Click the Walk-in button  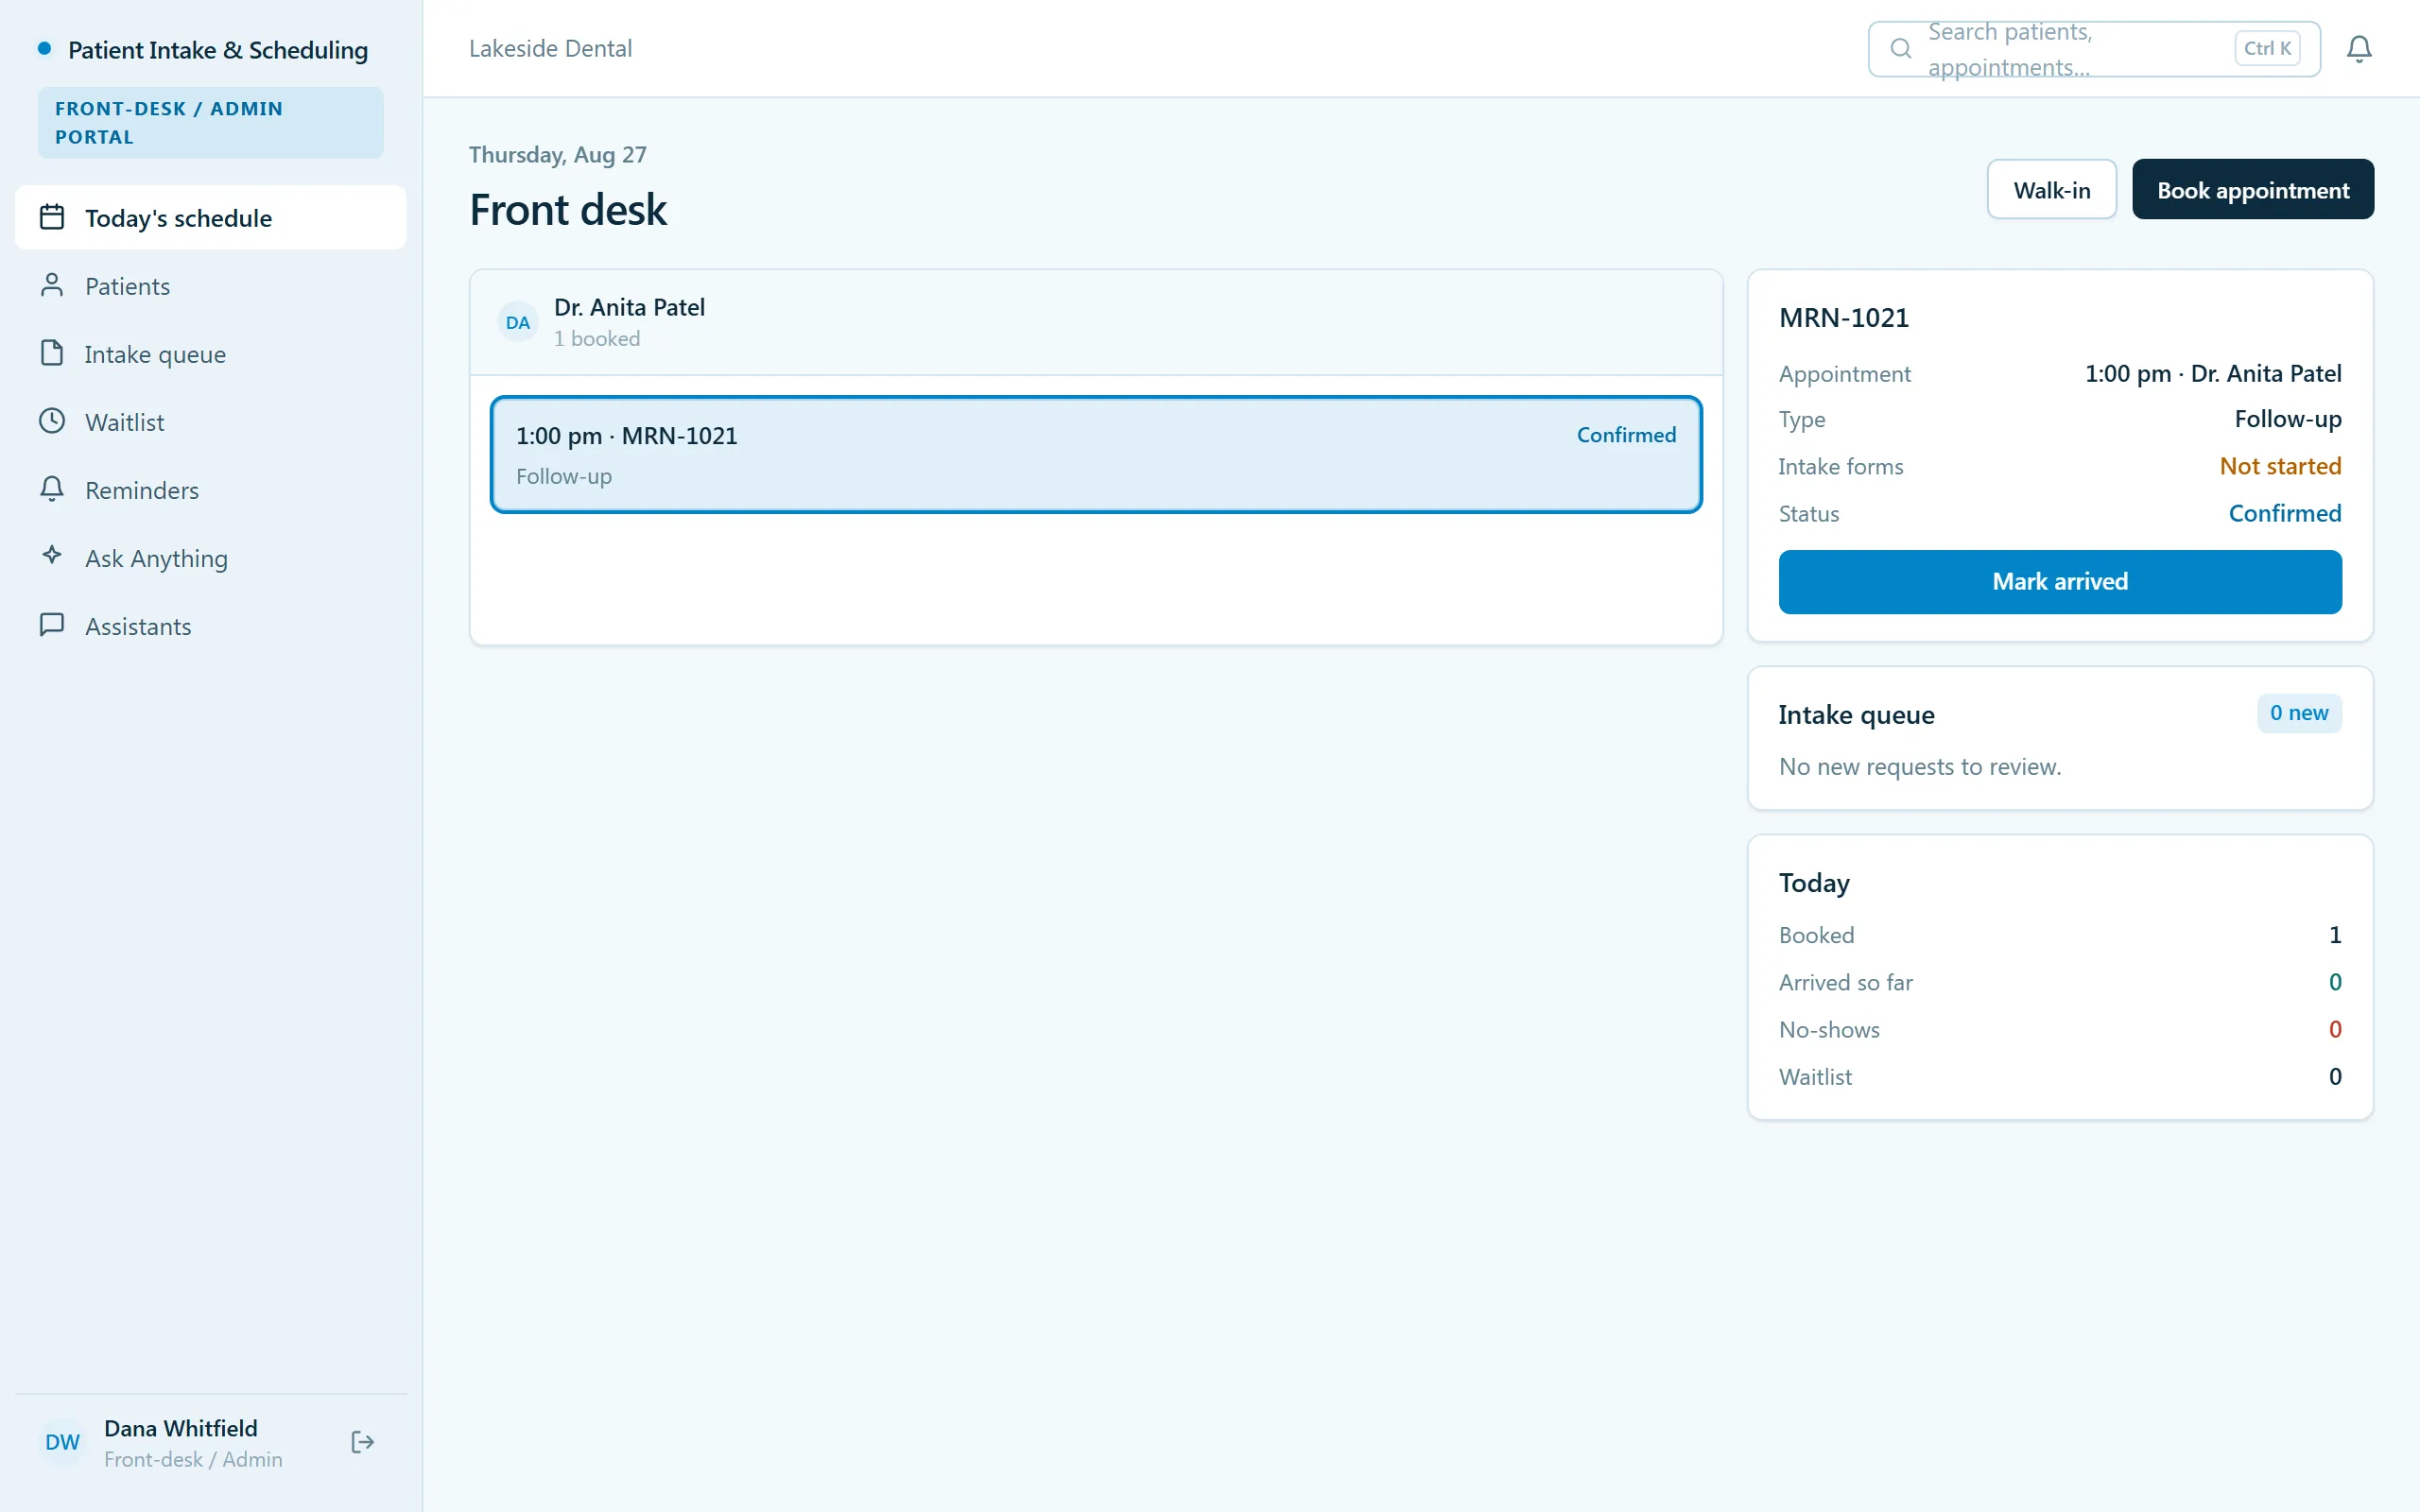coord(2051,189)
